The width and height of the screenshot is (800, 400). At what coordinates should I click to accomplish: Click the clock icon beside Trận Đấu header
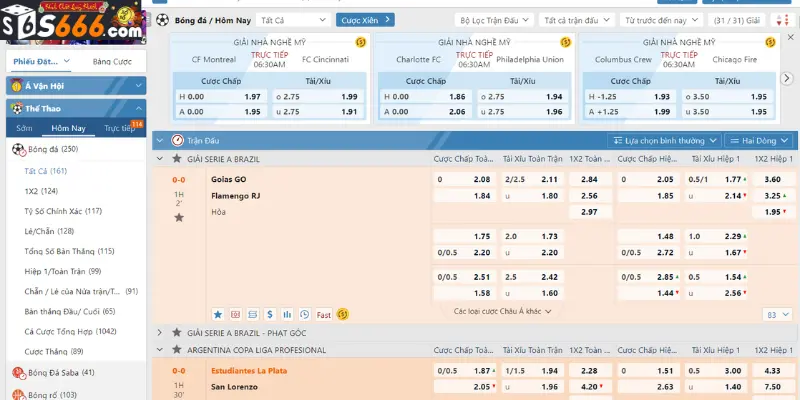click(x=177, y=141)
